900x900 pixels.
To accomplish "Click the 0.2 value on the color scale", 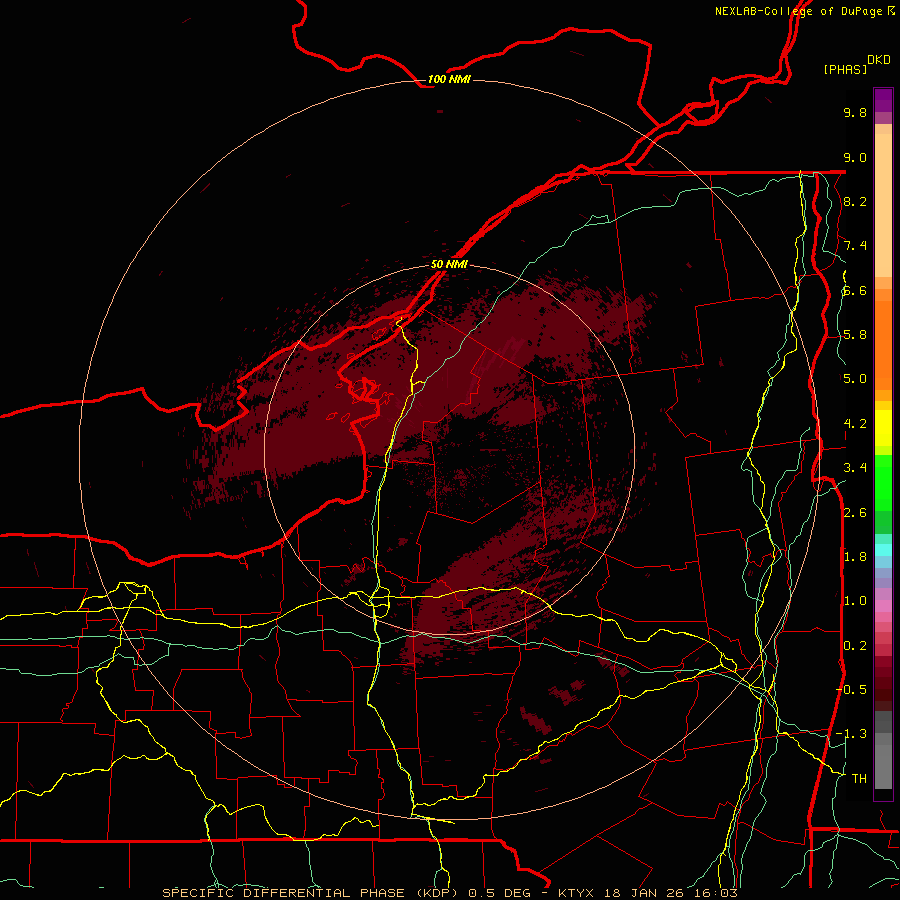I will tap(855, 646).
